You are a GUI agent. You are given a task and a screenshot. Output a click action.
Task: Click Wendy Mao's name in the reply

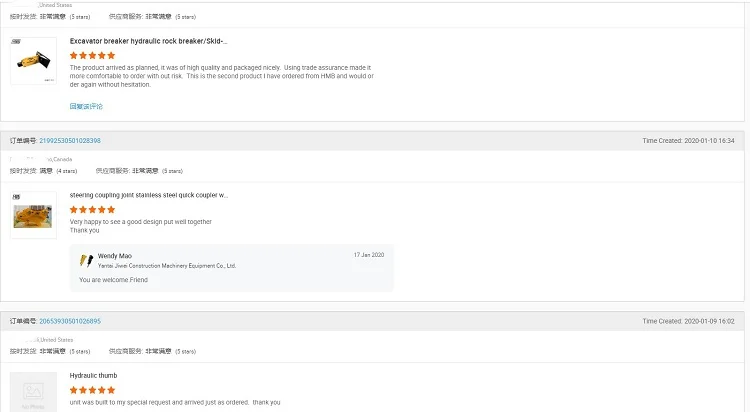coord(115,256)
